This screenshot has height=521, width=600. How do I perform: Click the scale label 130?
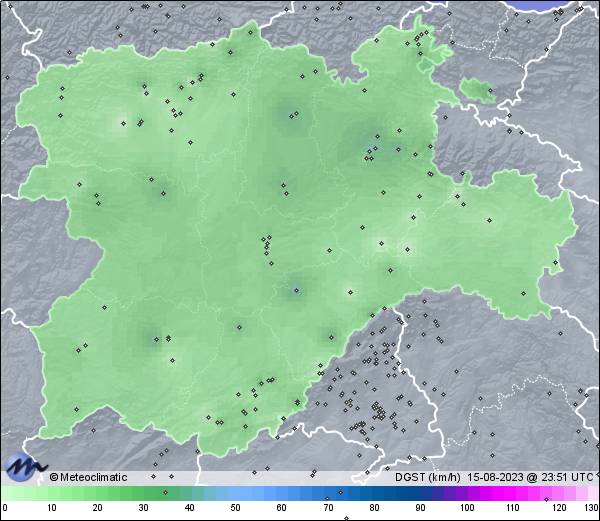pos(592,508)
